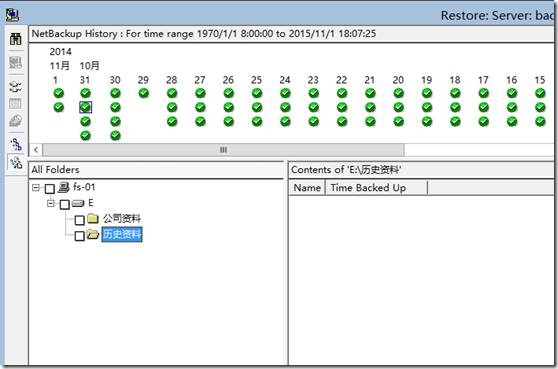Select the upper blue tree-view icon in left toolbar
Screen dimensions: 558x369
click(16, 144)
